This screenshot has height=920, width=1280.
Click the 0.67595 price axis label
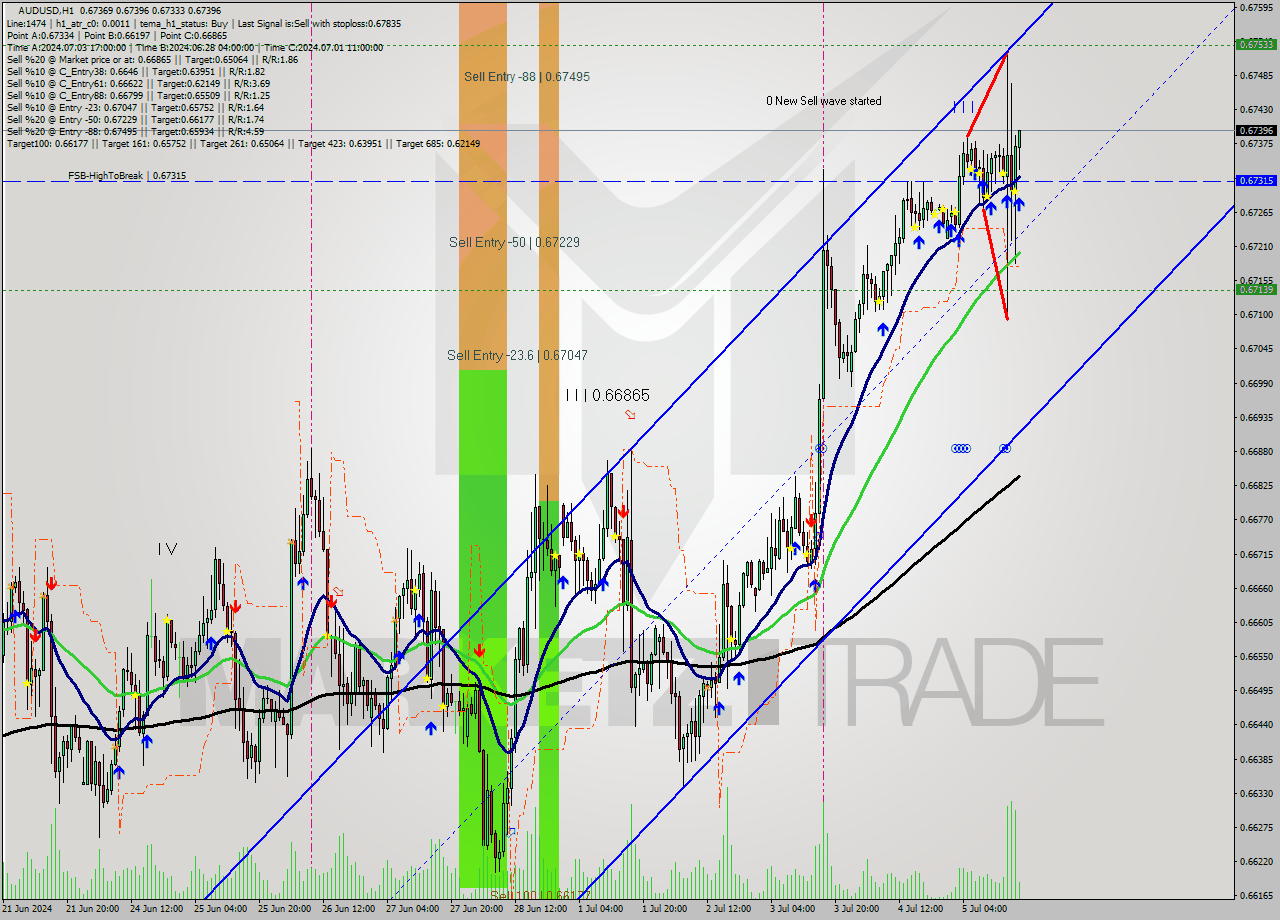1256,7
